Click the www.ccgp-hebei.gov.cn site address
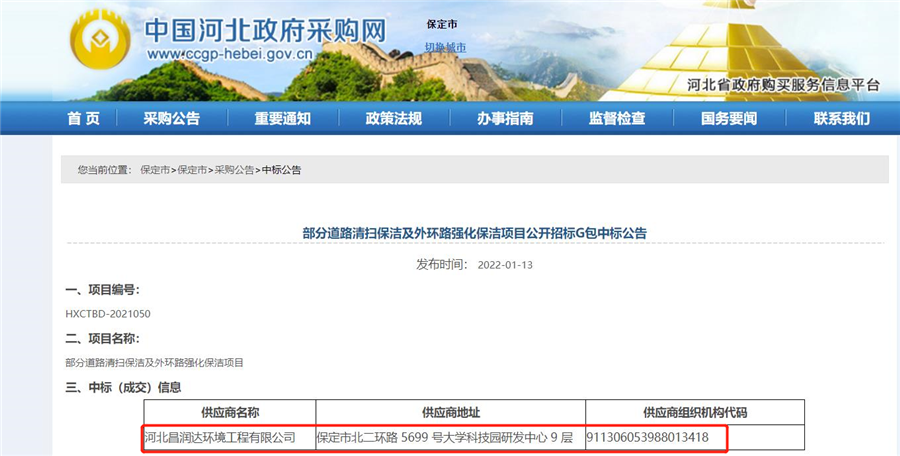Viewport: 900px width, 456px height. pos(230,54)
